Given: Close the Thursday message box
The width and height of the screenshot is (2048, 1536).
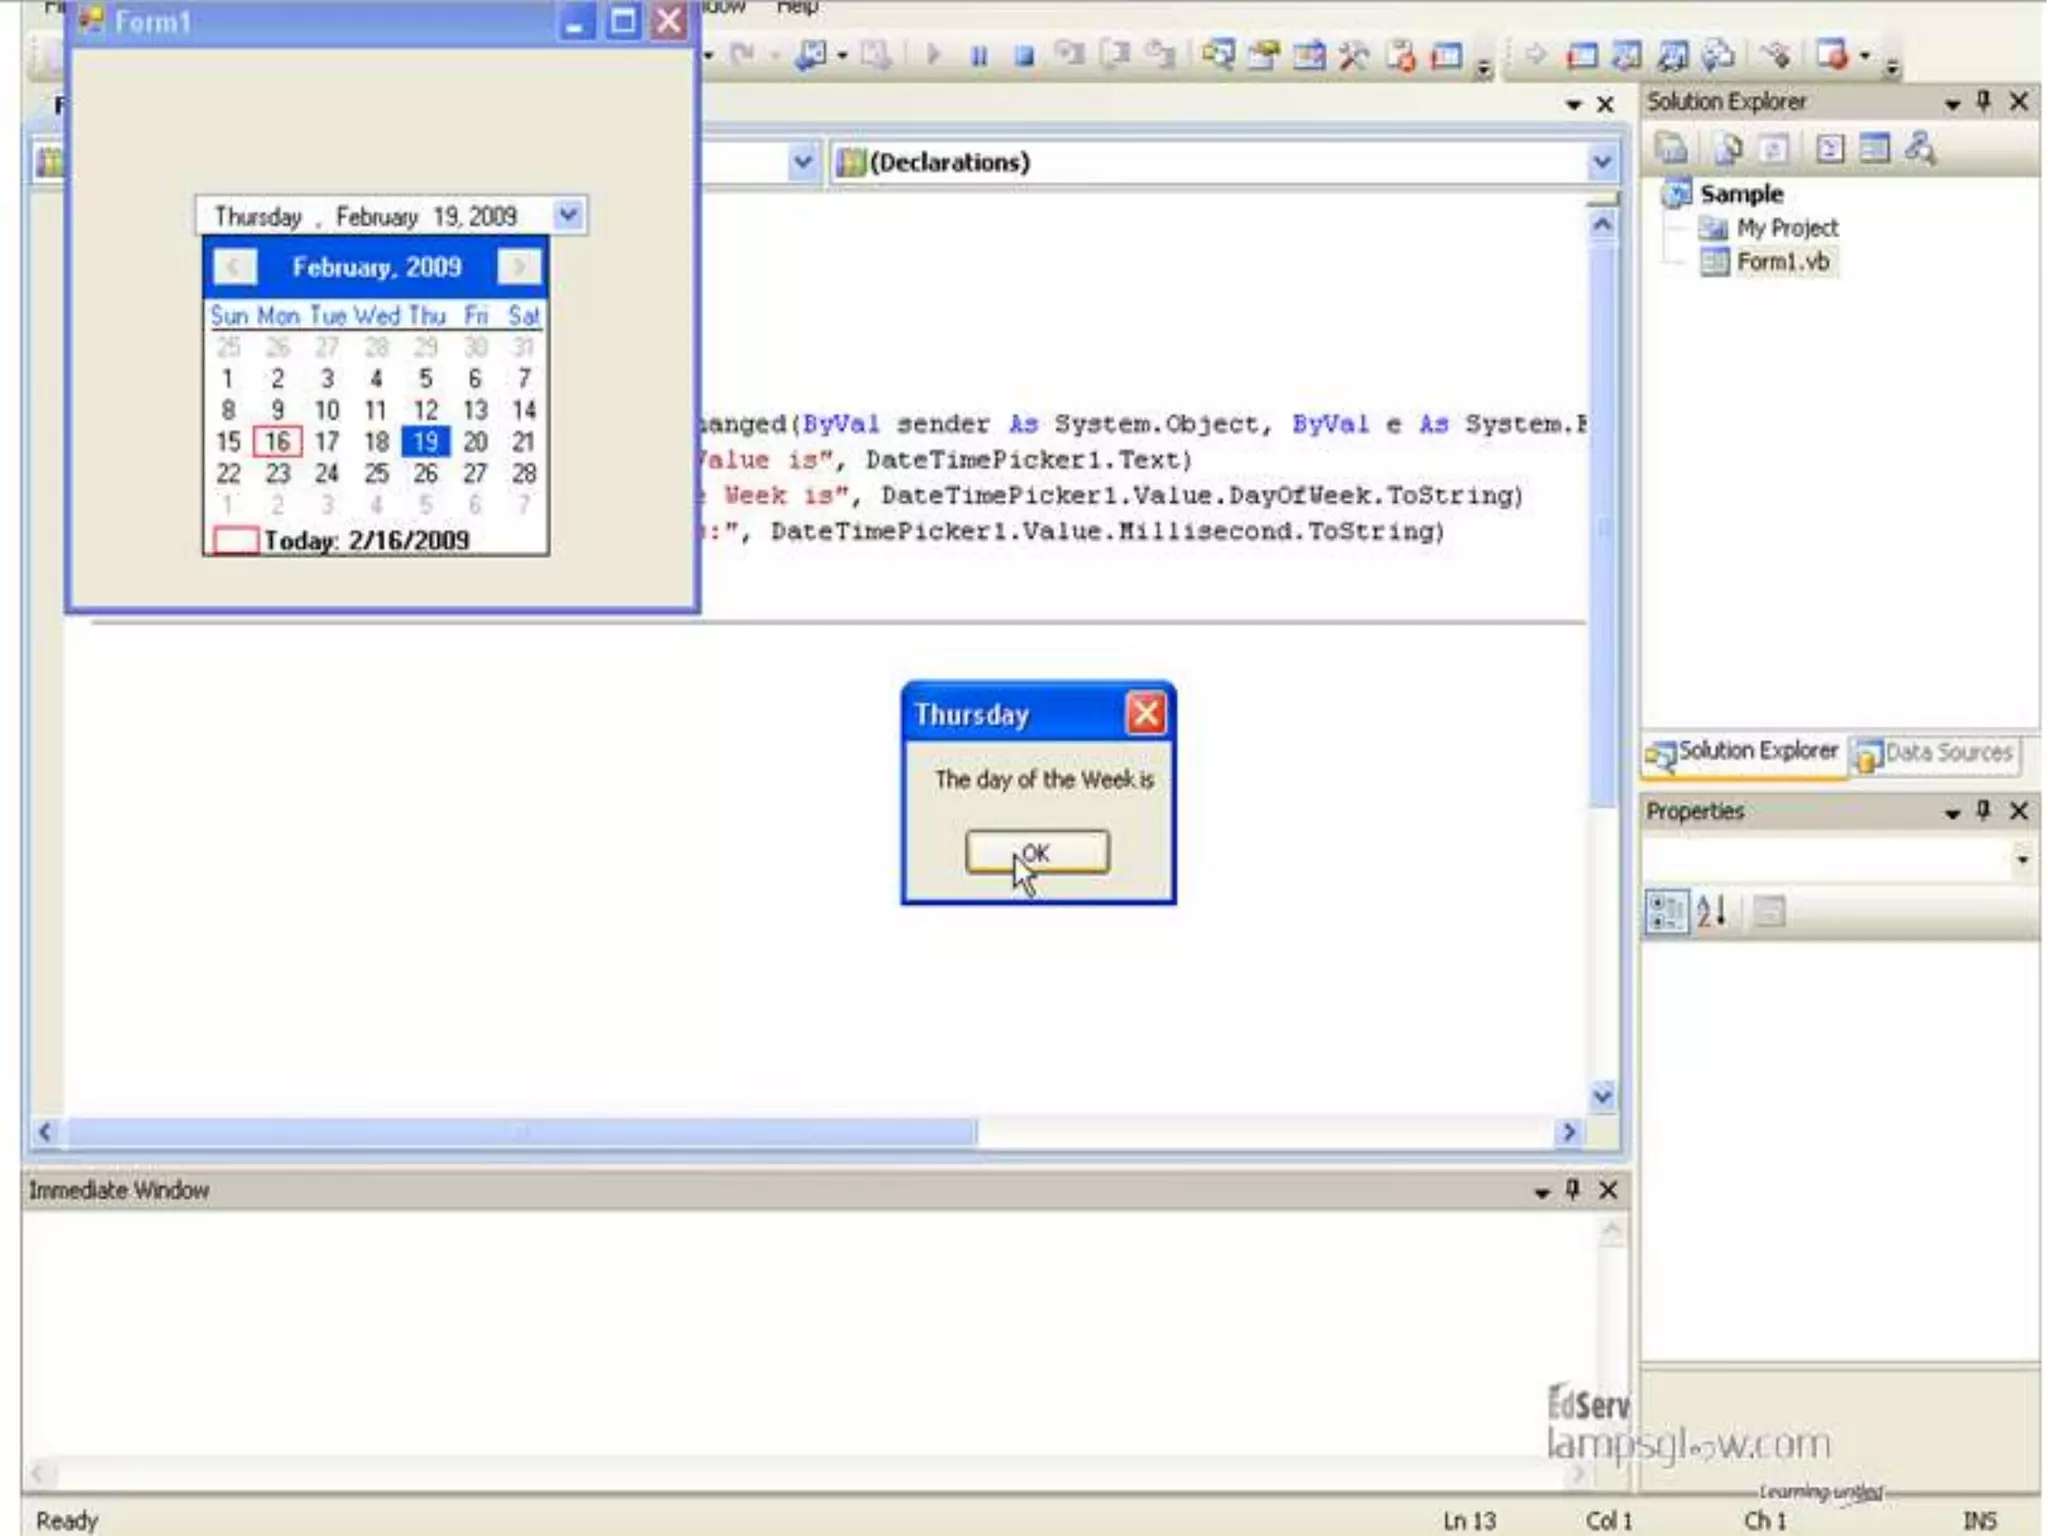Looking at the screenshot, I should pos(1145,714).
